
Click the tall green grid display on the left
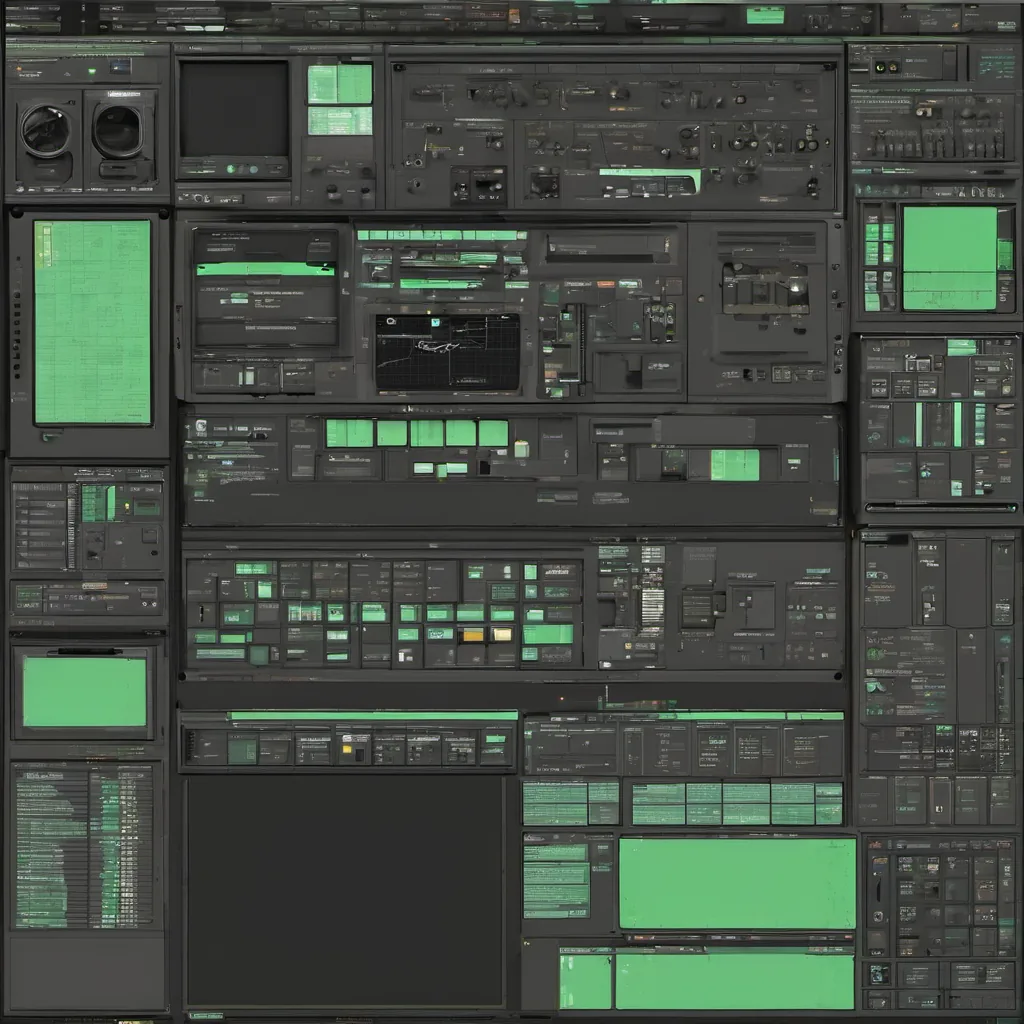(x=92, y=322)
